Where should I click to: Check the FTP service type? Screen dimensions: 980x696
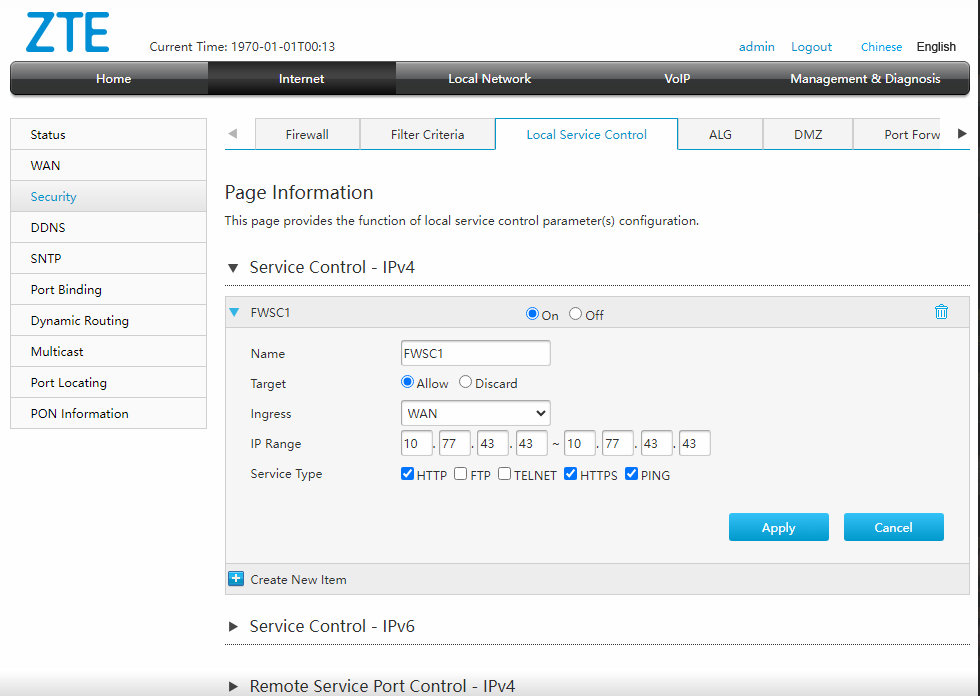pyautogui.click(x=461, y=474)
